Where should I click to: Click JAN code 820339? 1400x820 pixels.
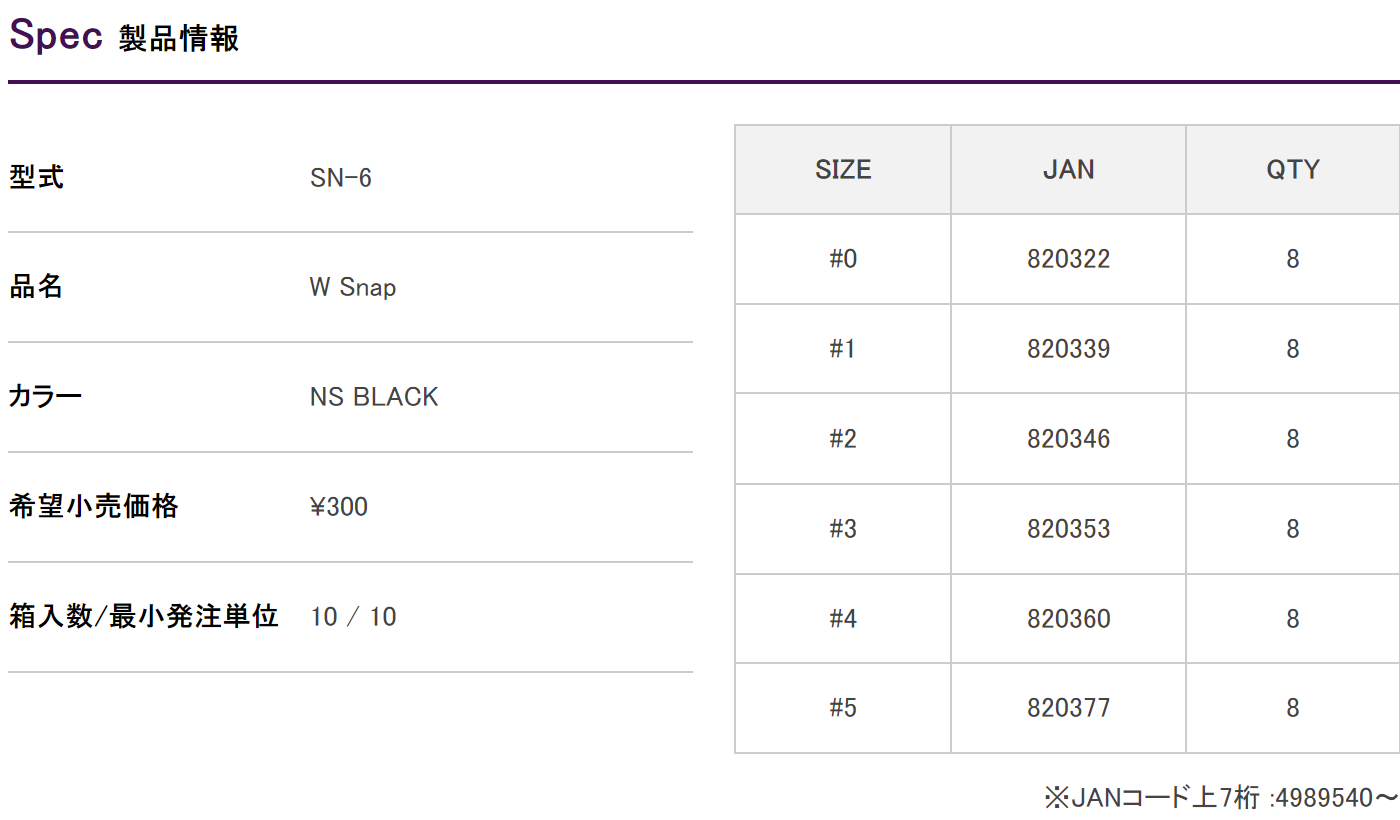[x=1068, y=349]
